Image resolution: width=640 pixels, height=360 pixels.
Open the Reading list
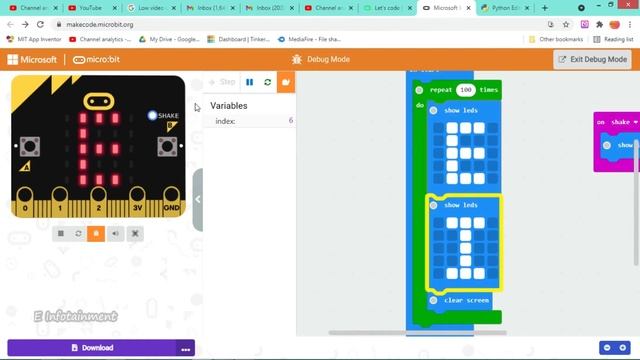(613, 39)
